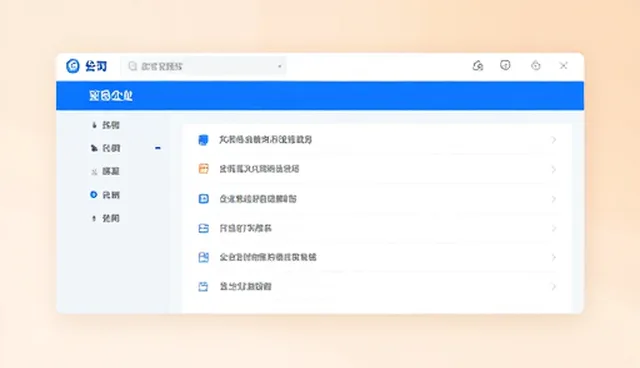Image resolution: width=640 pixels, height=368 pixels.
Task: Open the first list row via its chevron
Action: pyautogui.click(x=554, y=140)
